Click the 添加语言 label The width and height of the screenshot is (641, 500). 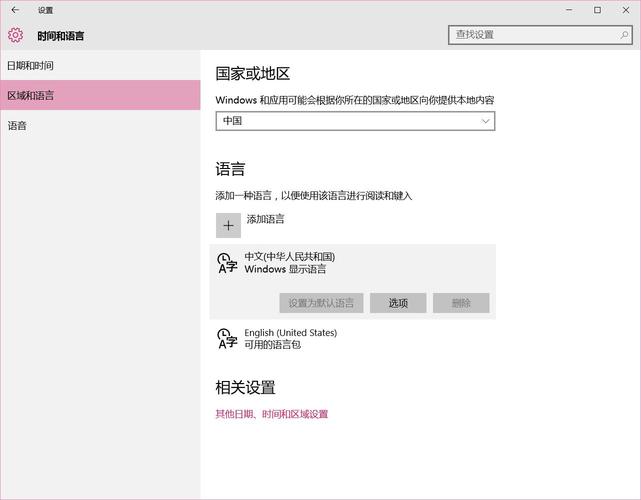pos(265,219)
